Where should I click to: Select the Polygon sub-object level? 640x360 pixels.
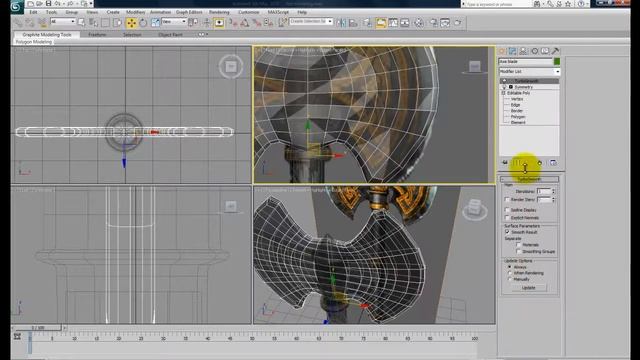[518, 117]
